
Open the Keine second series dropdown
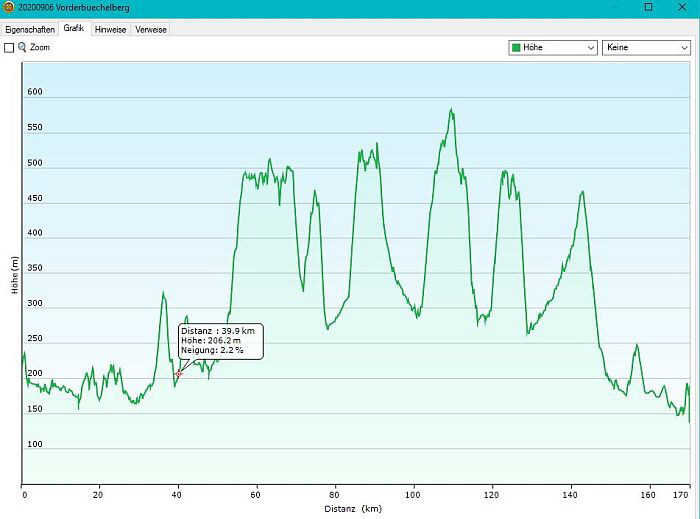(x=645, y=47)
